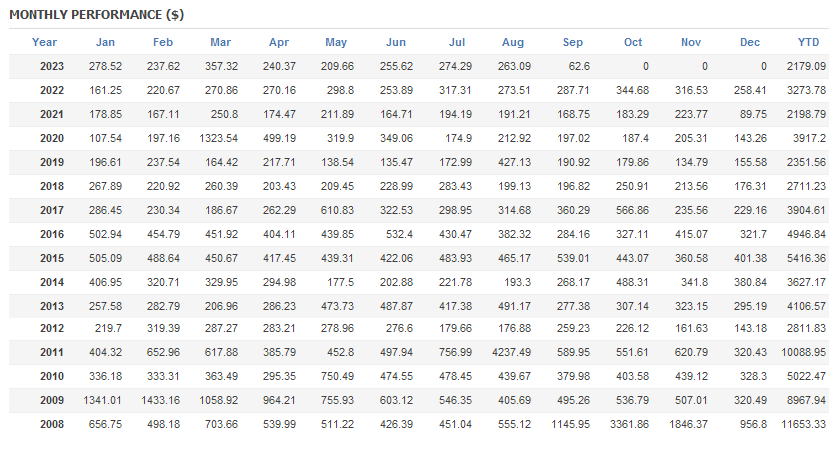This screenshot has height=458, width=839.
Task: Click the Year column header
Action: coord(44,42)
